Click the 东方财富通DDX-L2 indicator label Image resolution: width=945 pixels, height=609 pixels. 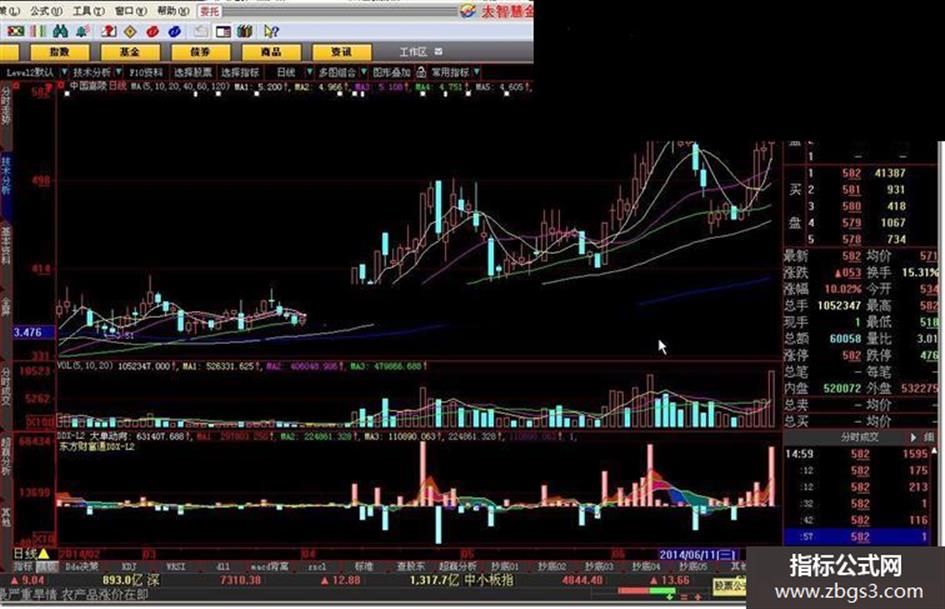pyautogui.click(x=96, y=447)
